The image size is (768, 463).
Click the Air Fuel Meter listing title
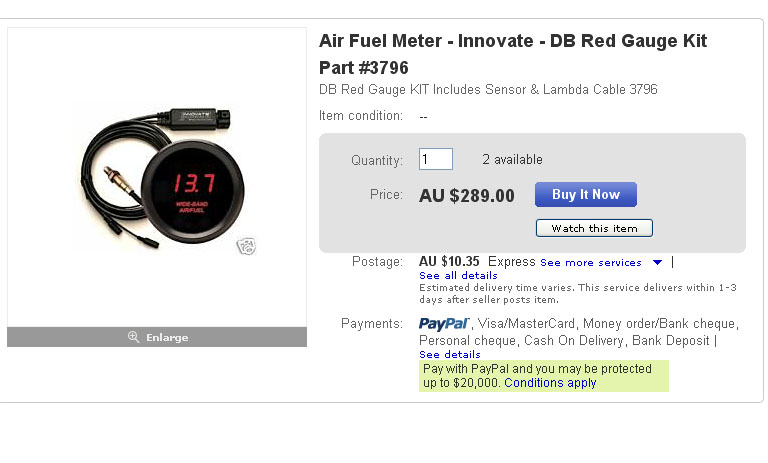pyautogui.click(x=513, y=54)
